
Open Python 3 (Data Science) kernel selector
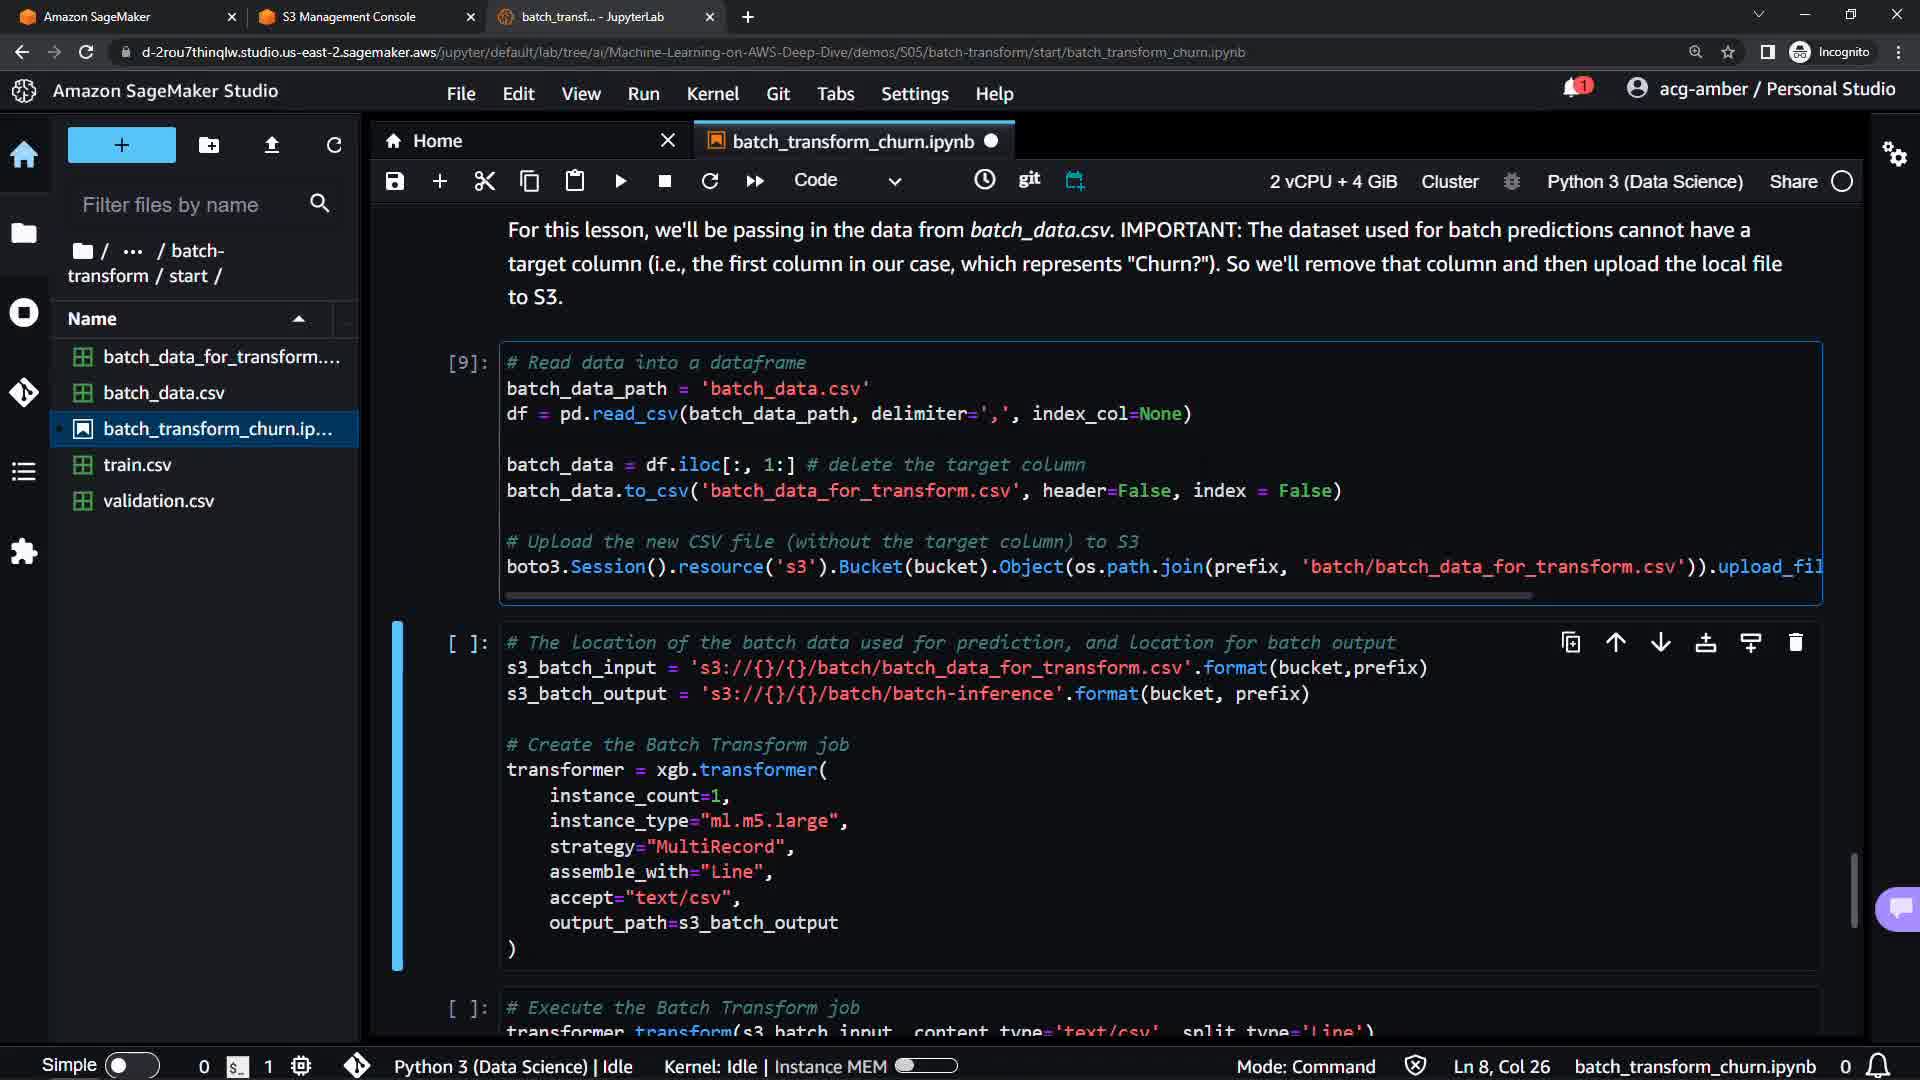[x=1644, y=182]
